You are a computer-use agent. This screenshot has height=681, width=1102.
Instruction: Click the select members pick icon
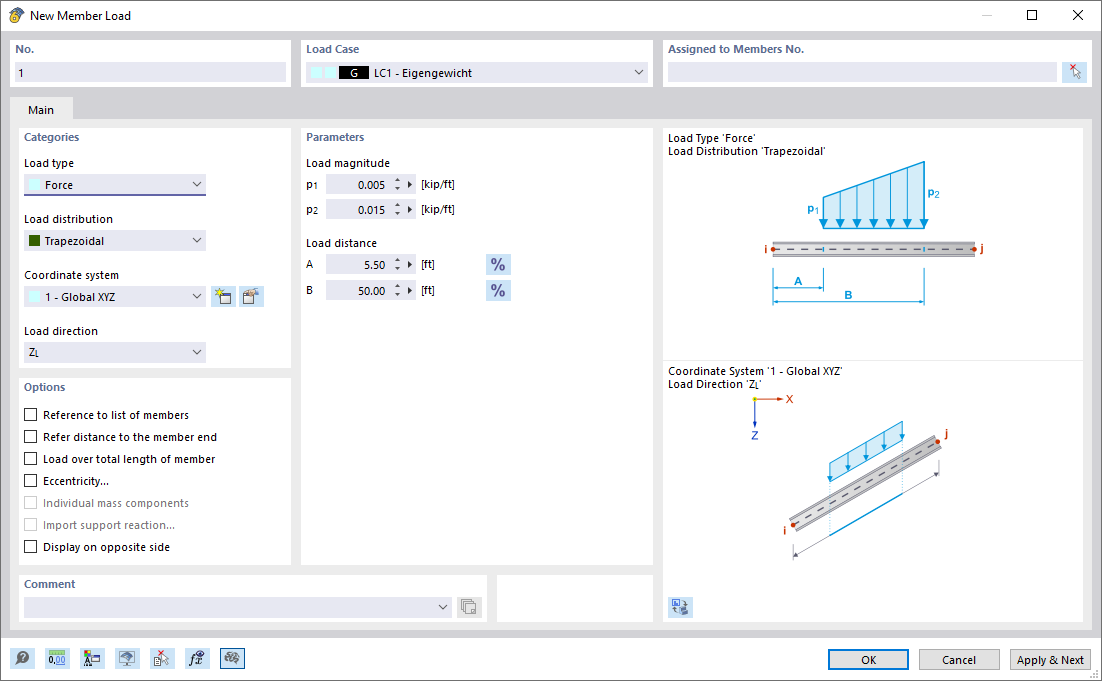tap(1074, 72)
